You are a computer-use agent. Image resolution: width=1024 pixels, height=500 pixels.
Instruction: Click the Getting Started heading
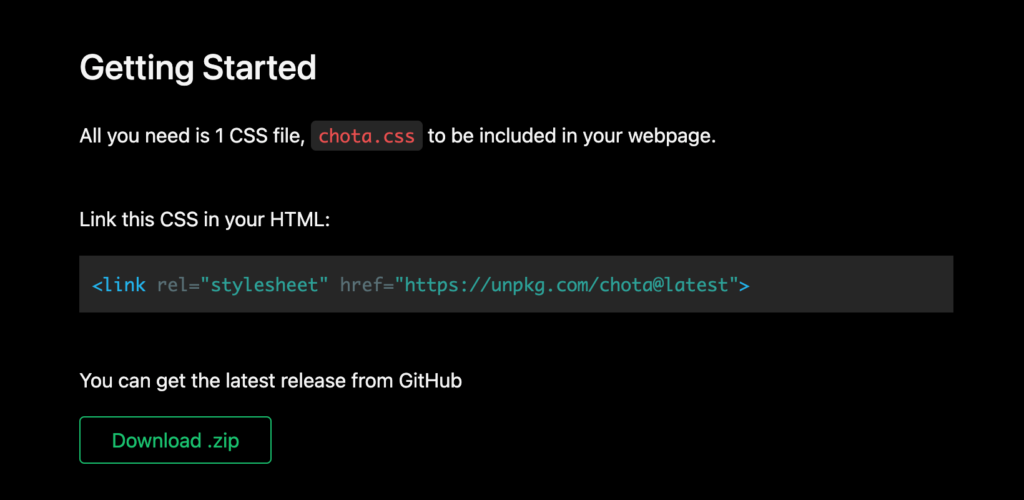(x=198, y=68)
